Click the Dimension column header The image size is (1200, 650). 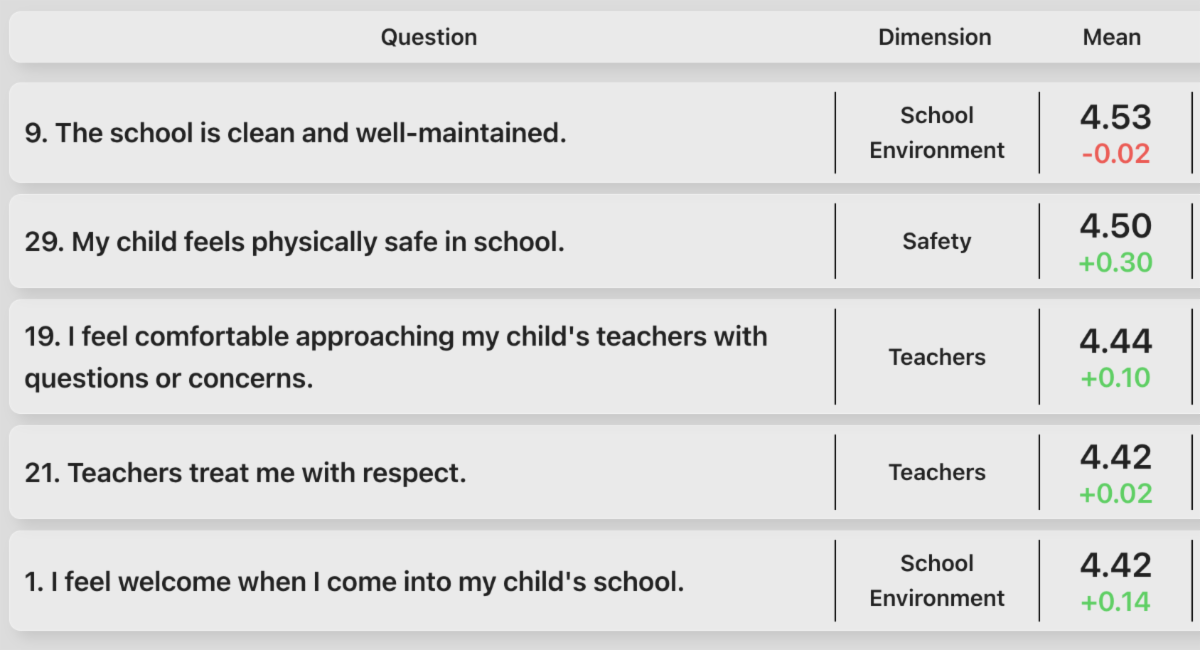(x=935, y=38)
